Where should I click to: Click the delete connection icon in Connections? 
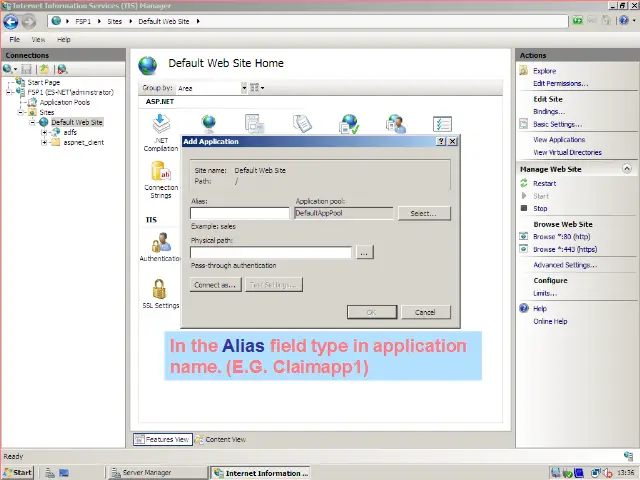click(x=62, y=69)
